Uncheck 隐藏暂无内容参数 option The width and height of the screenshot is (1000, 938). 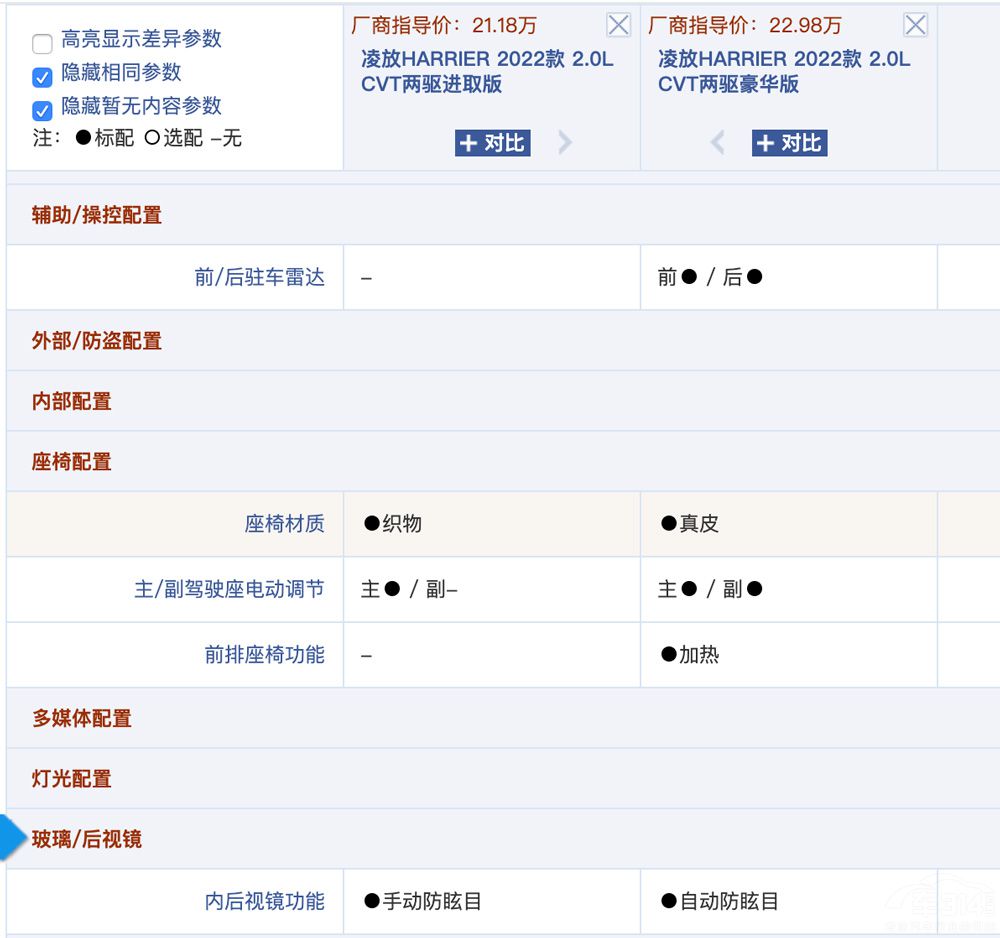point(42,109)
